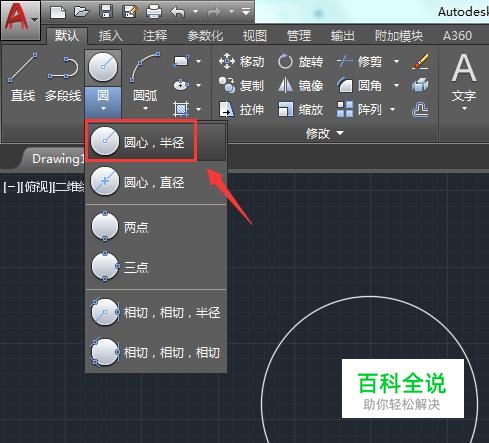The width and height of the screenshot is (489, 443).
Task: Click the erase pencil icon
Action: tap(420, 61)
